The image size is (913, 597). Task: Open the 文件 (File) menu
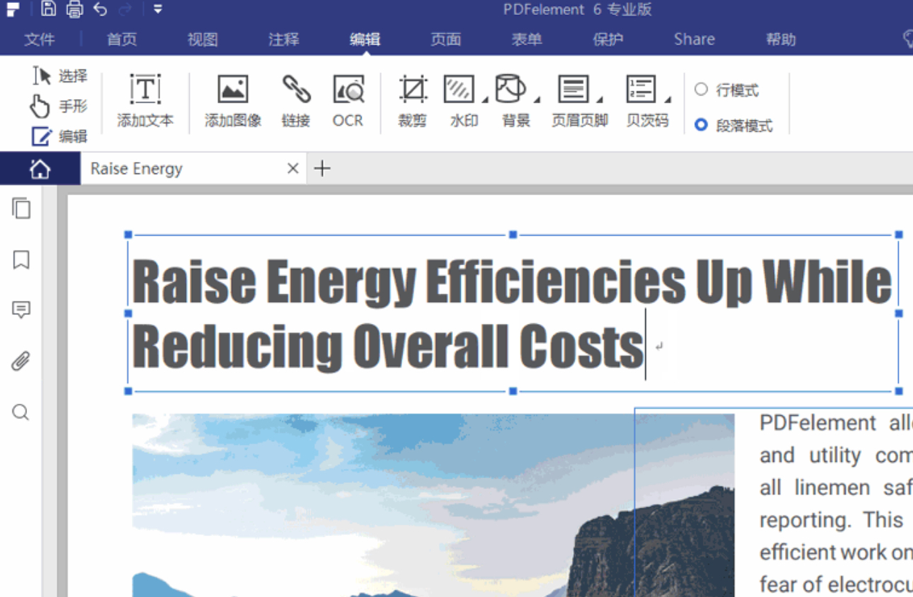pos(39,39)
